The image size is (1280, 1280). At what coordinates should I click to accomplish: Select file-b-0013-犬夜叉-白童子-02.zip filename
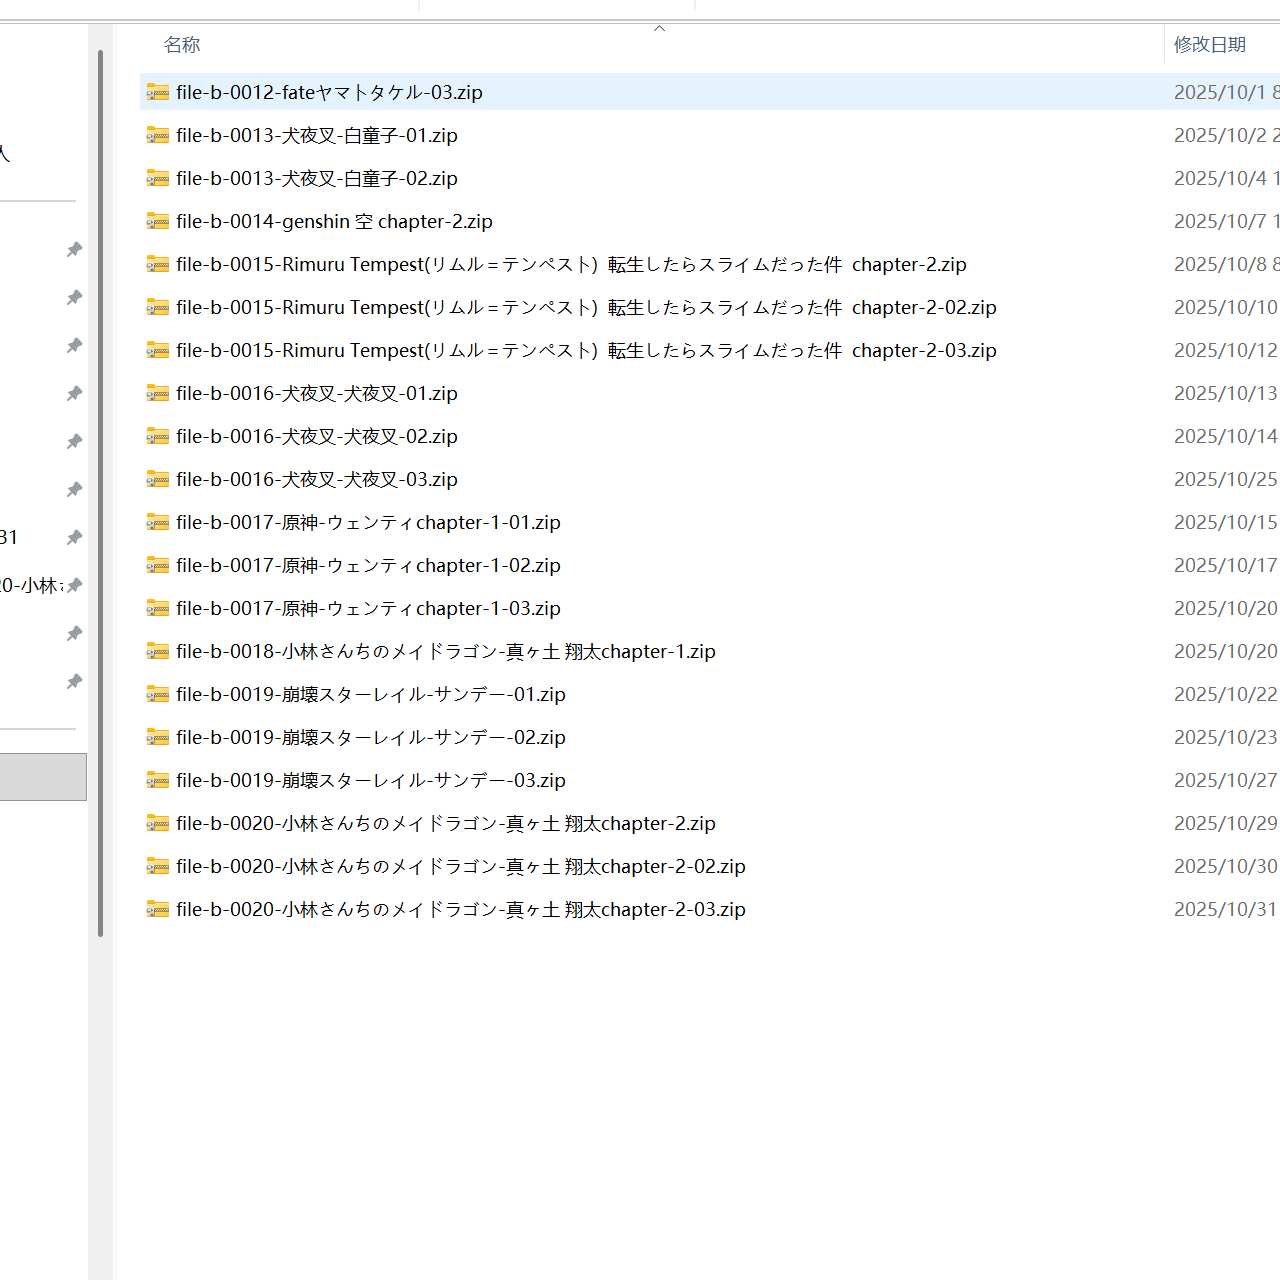tap(317, 178)
